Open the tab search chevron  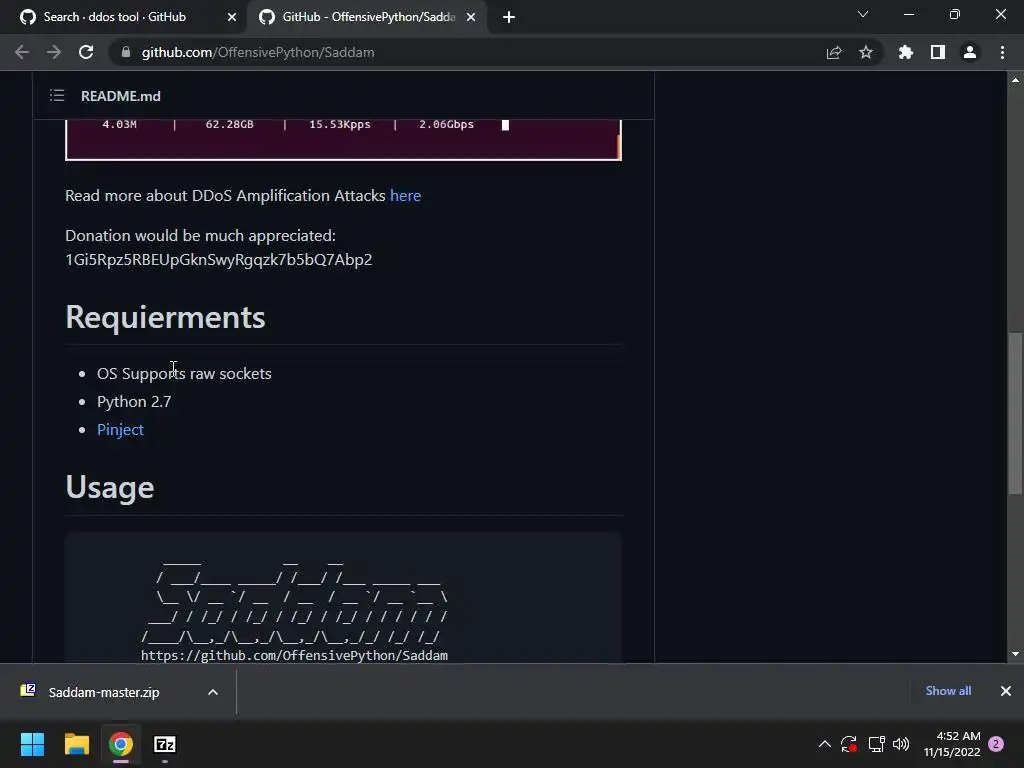tap(863, 14)
